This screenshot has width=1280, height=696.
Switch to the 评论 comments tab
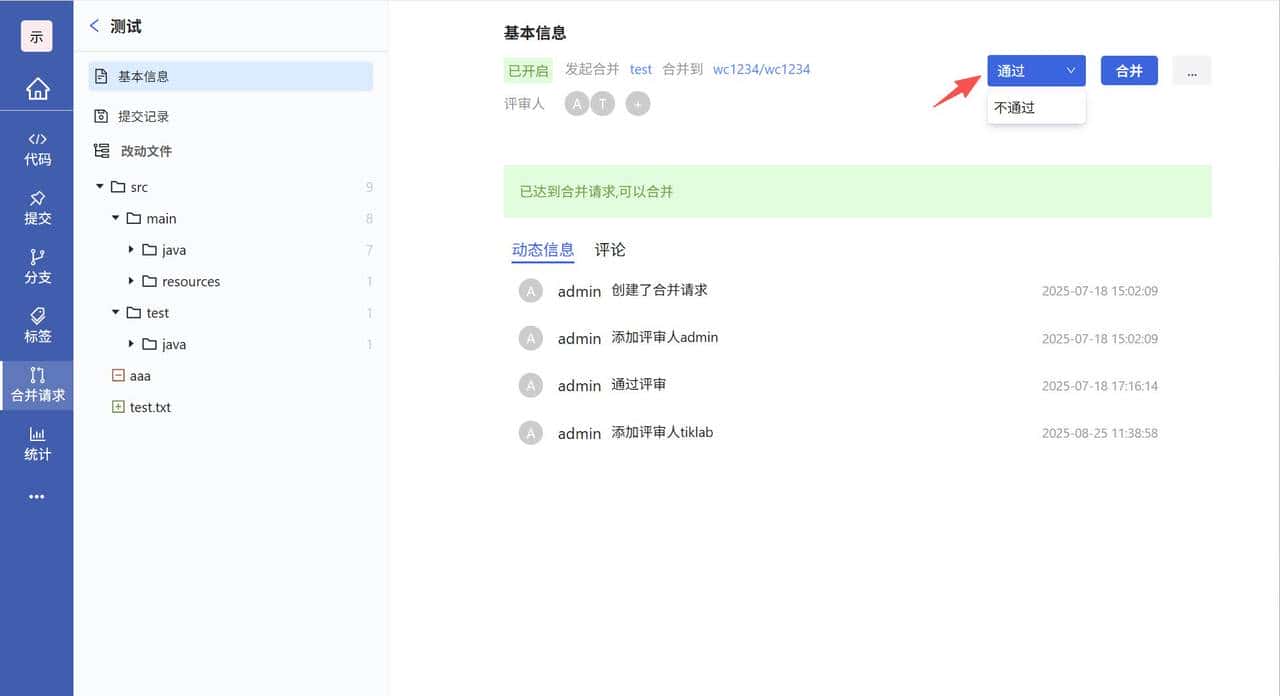[x=610, y=250]
